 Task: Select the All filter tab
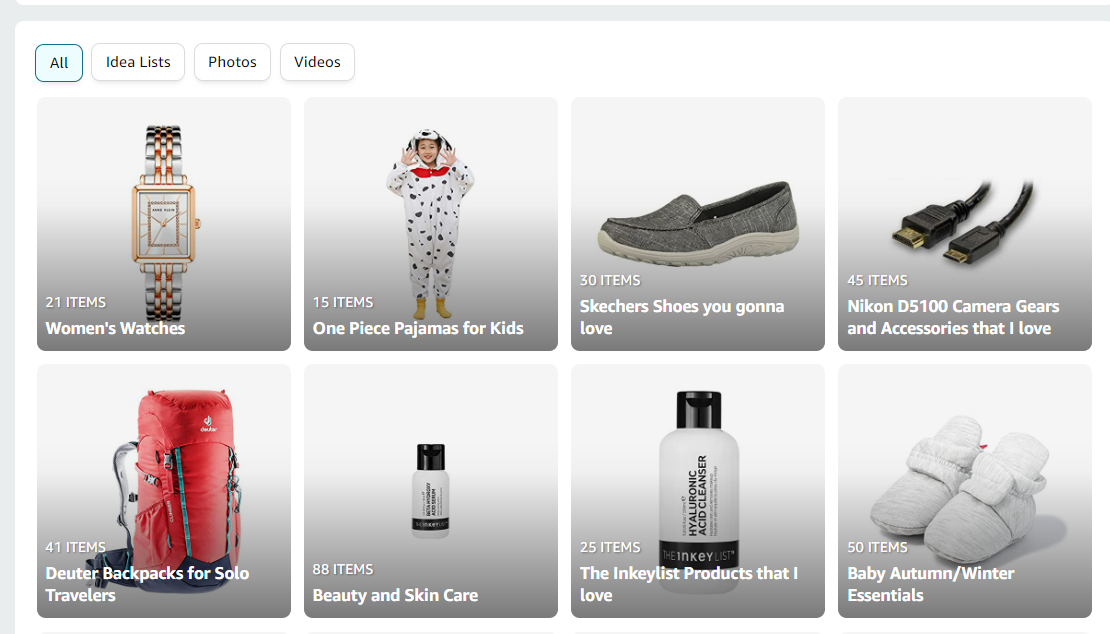(x=59, y=62)
